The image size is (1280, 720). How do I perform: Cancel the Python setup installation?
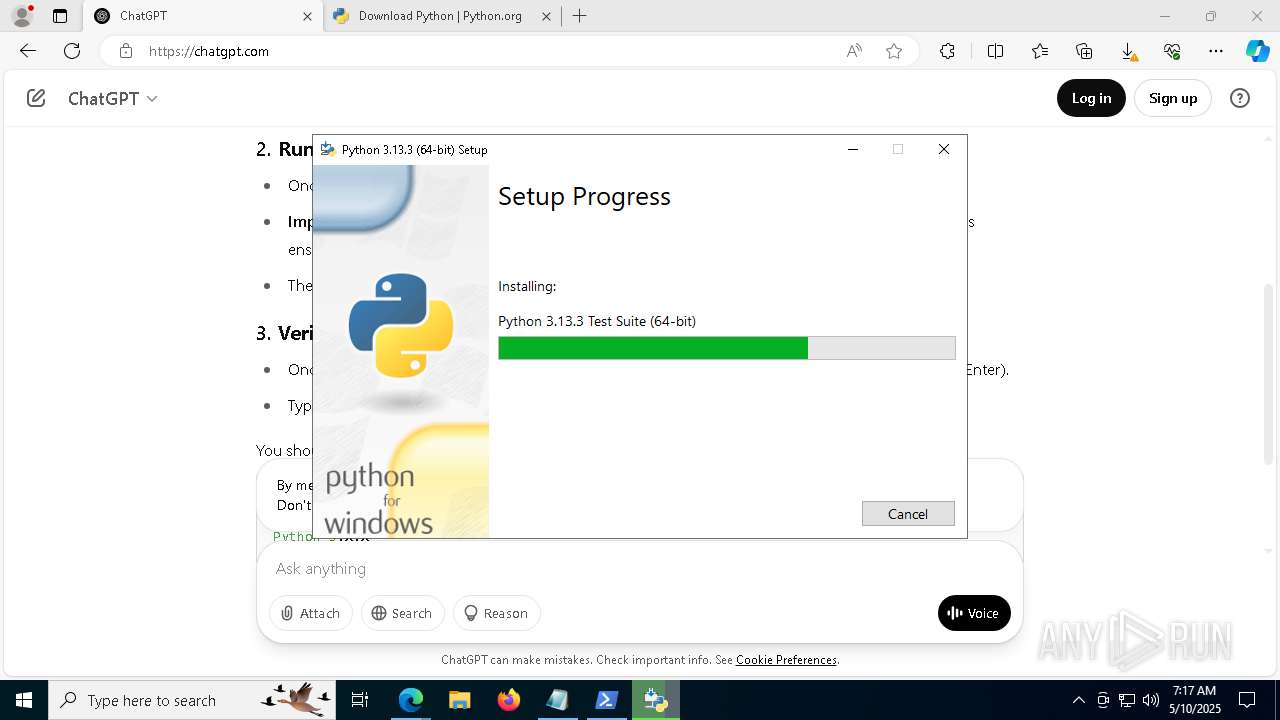tap(908, 513)
